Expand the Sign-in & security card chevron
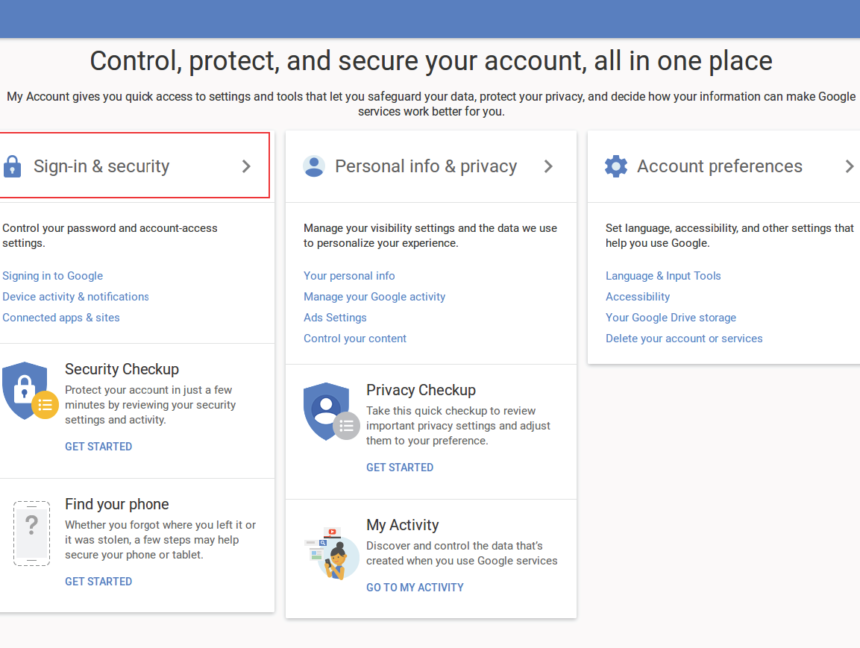860x648 pixels. coord(246,166)
